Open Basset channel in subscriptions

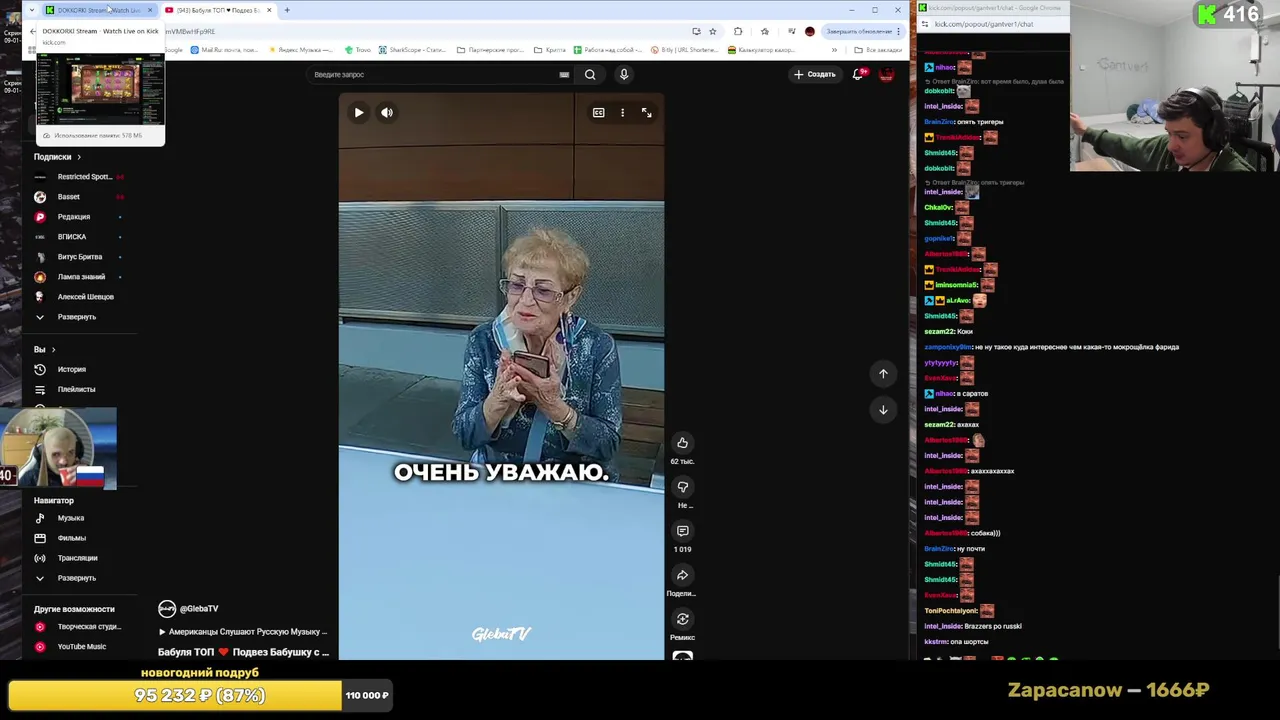click(78, 197)
